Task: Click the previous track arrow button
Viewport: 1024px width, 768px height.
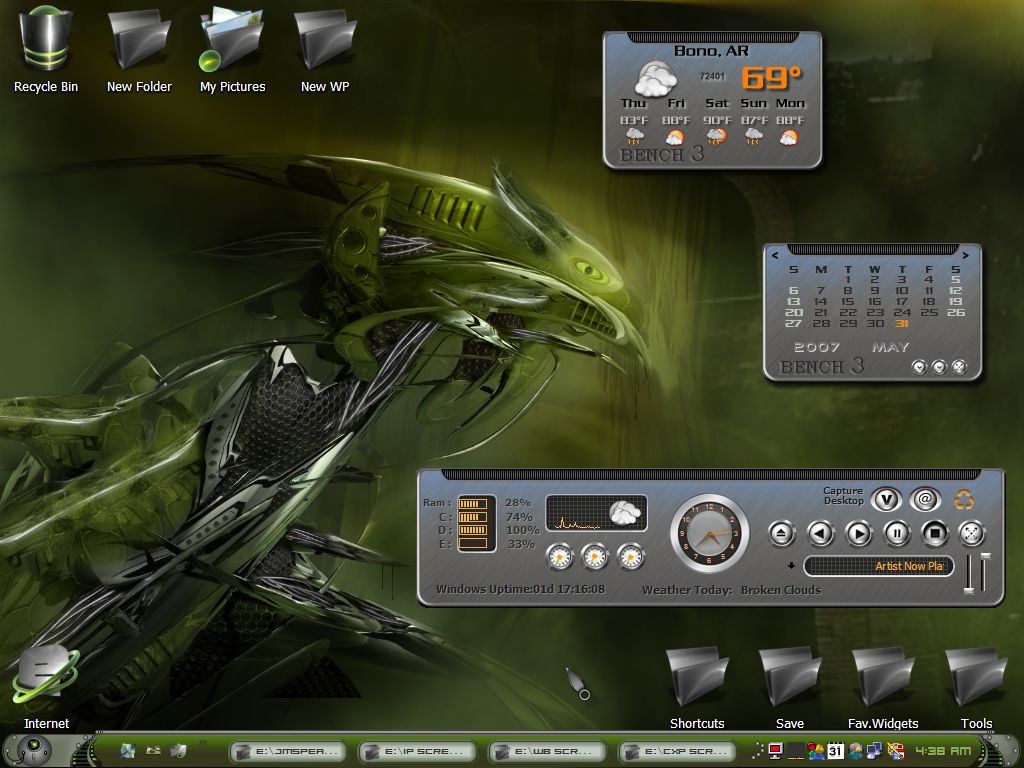Action: 820,534
